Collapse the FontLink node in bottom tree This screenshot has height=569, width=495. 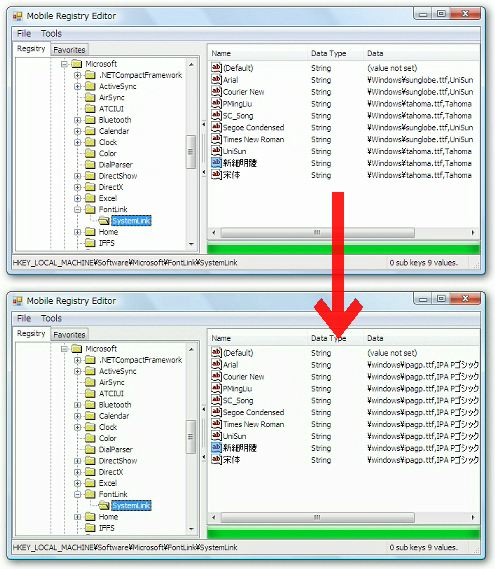coord(77,494)
